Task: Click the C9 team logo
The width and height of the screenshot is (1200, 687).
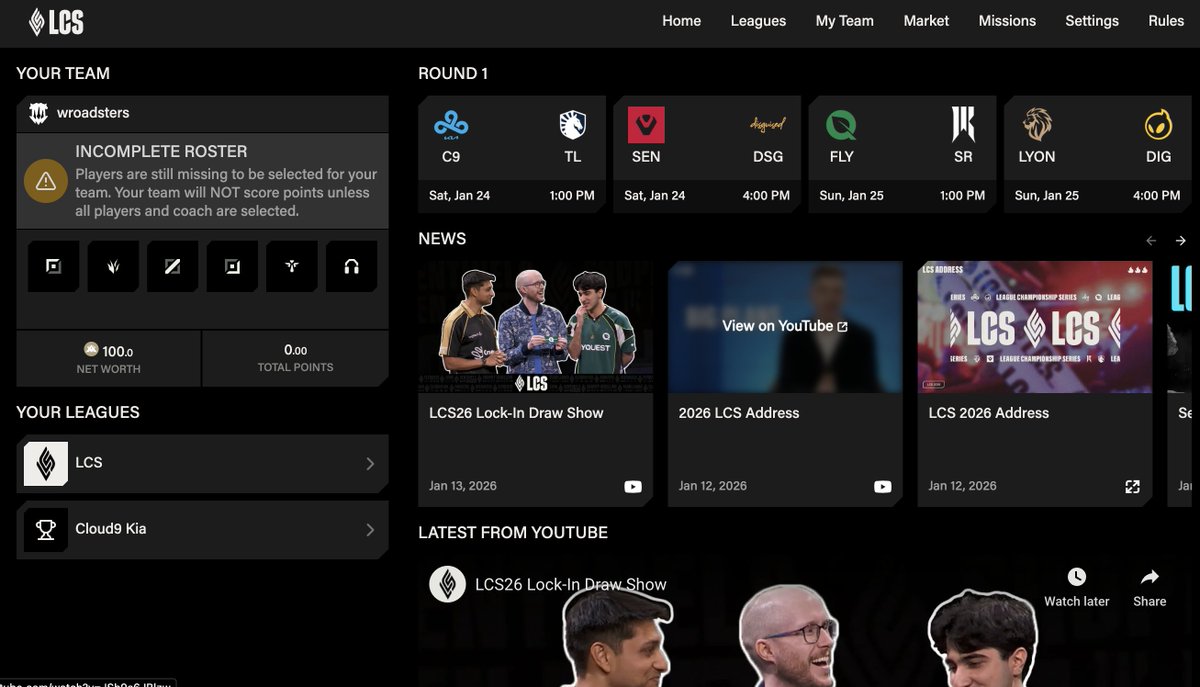Action: click(451, 125)
